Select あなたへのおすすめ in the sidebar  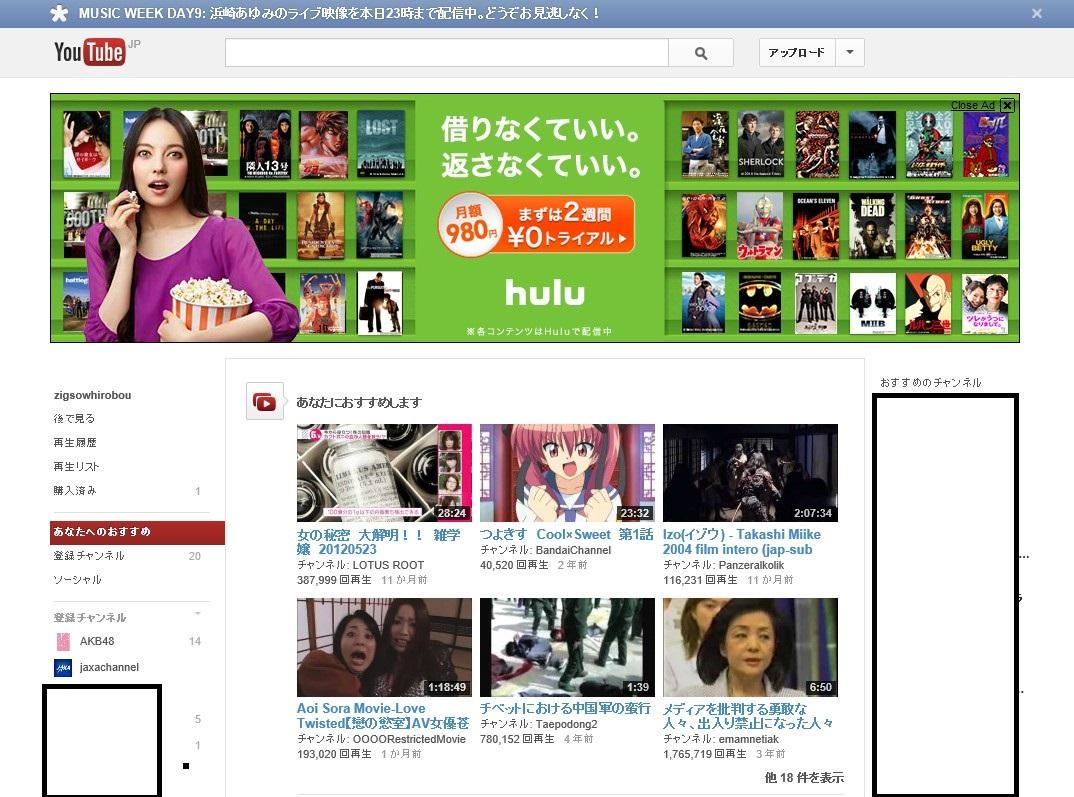137,532
